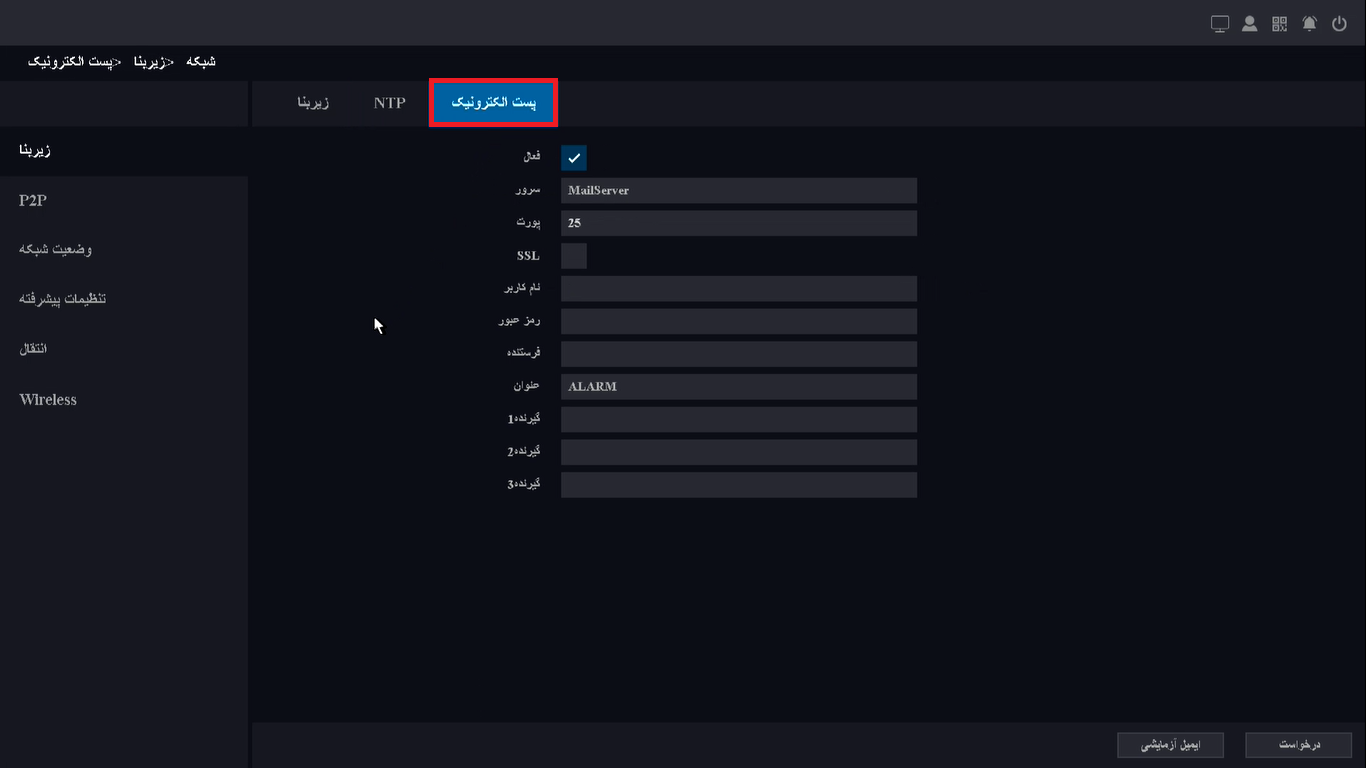Open تنظیمات پیشرفته in the sidebar

tap(124, 299)
